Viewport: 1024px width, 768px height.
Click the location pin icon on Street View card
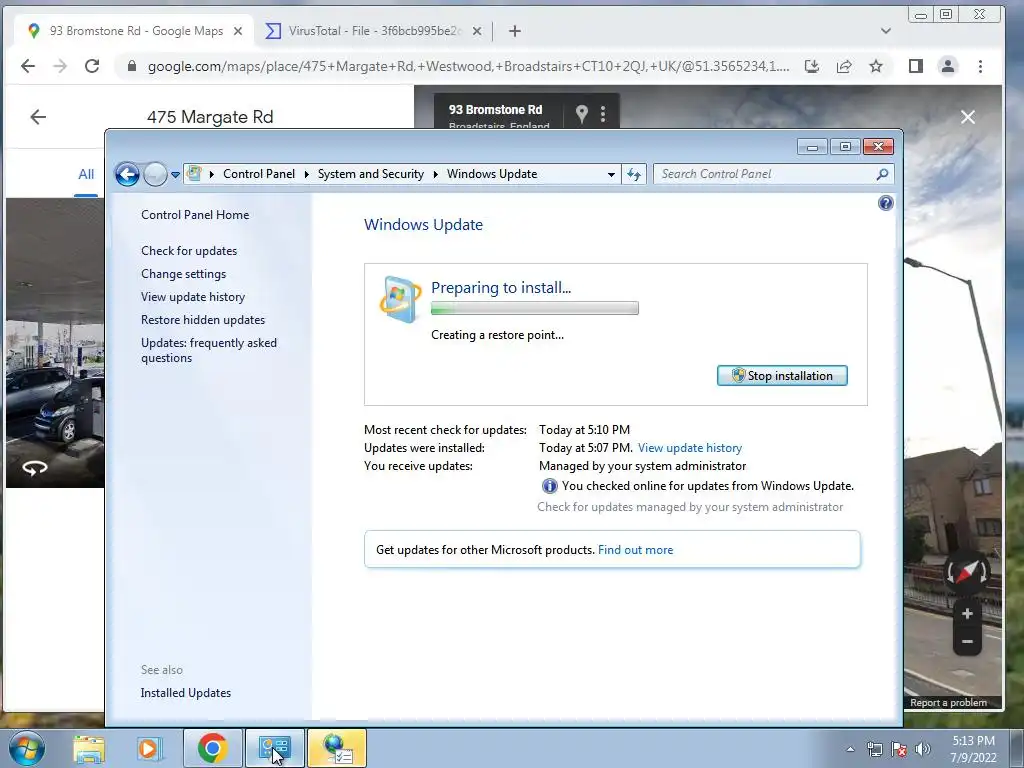[581, 114]
